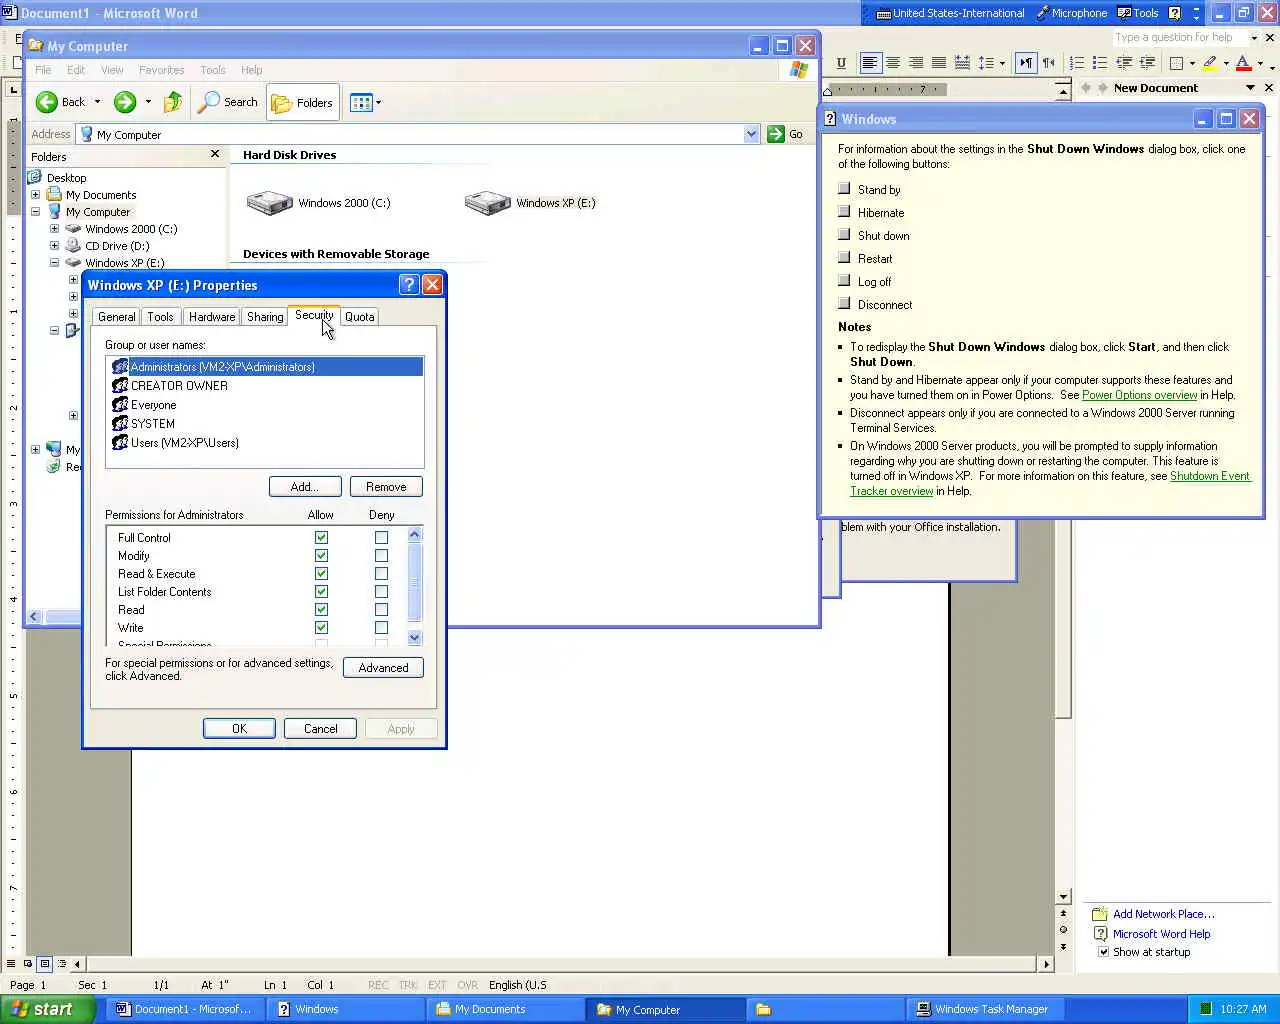Expand My Documents in folder tree
Image resolution: width=1280 pixels, height=1024 pixels.
tap(36, 195)
